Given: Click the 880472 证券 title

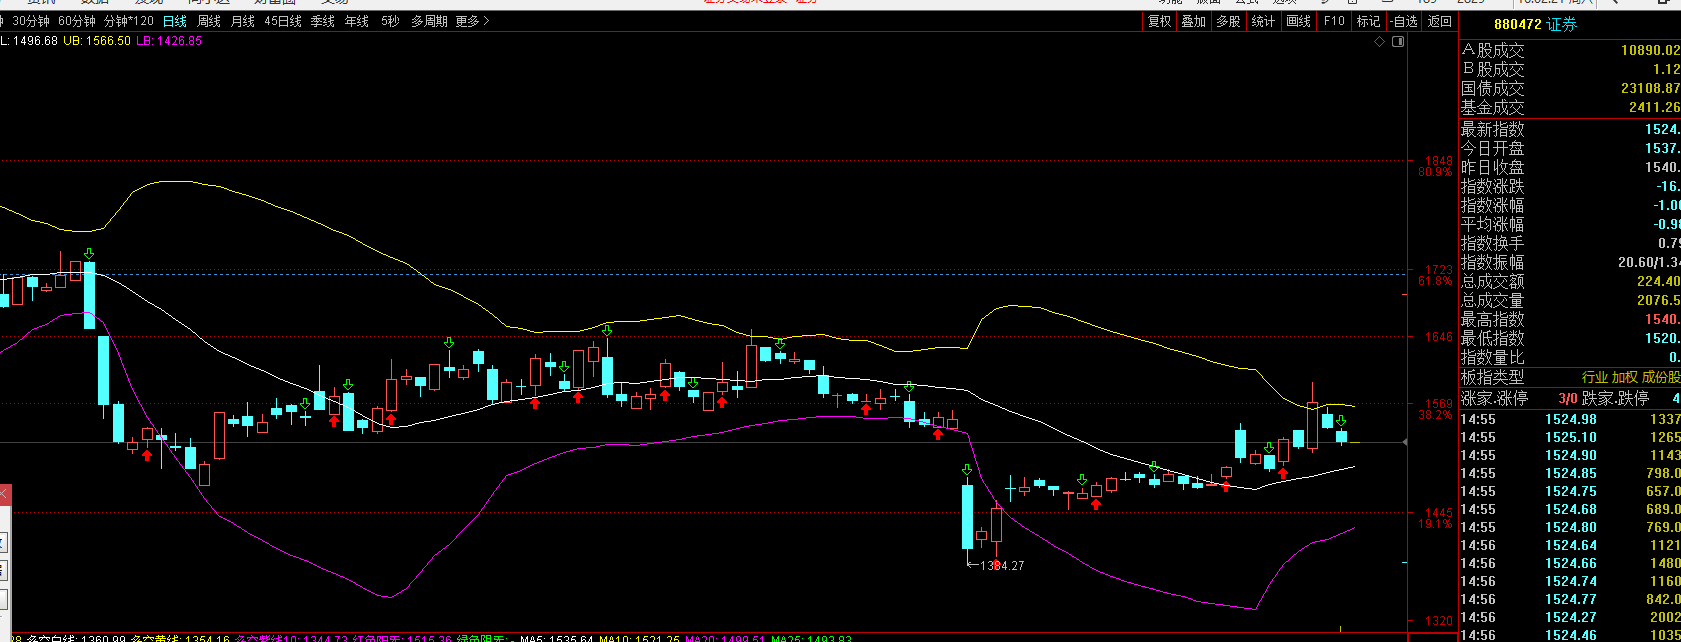Looking at the screenshot, I should [1535, 24].
